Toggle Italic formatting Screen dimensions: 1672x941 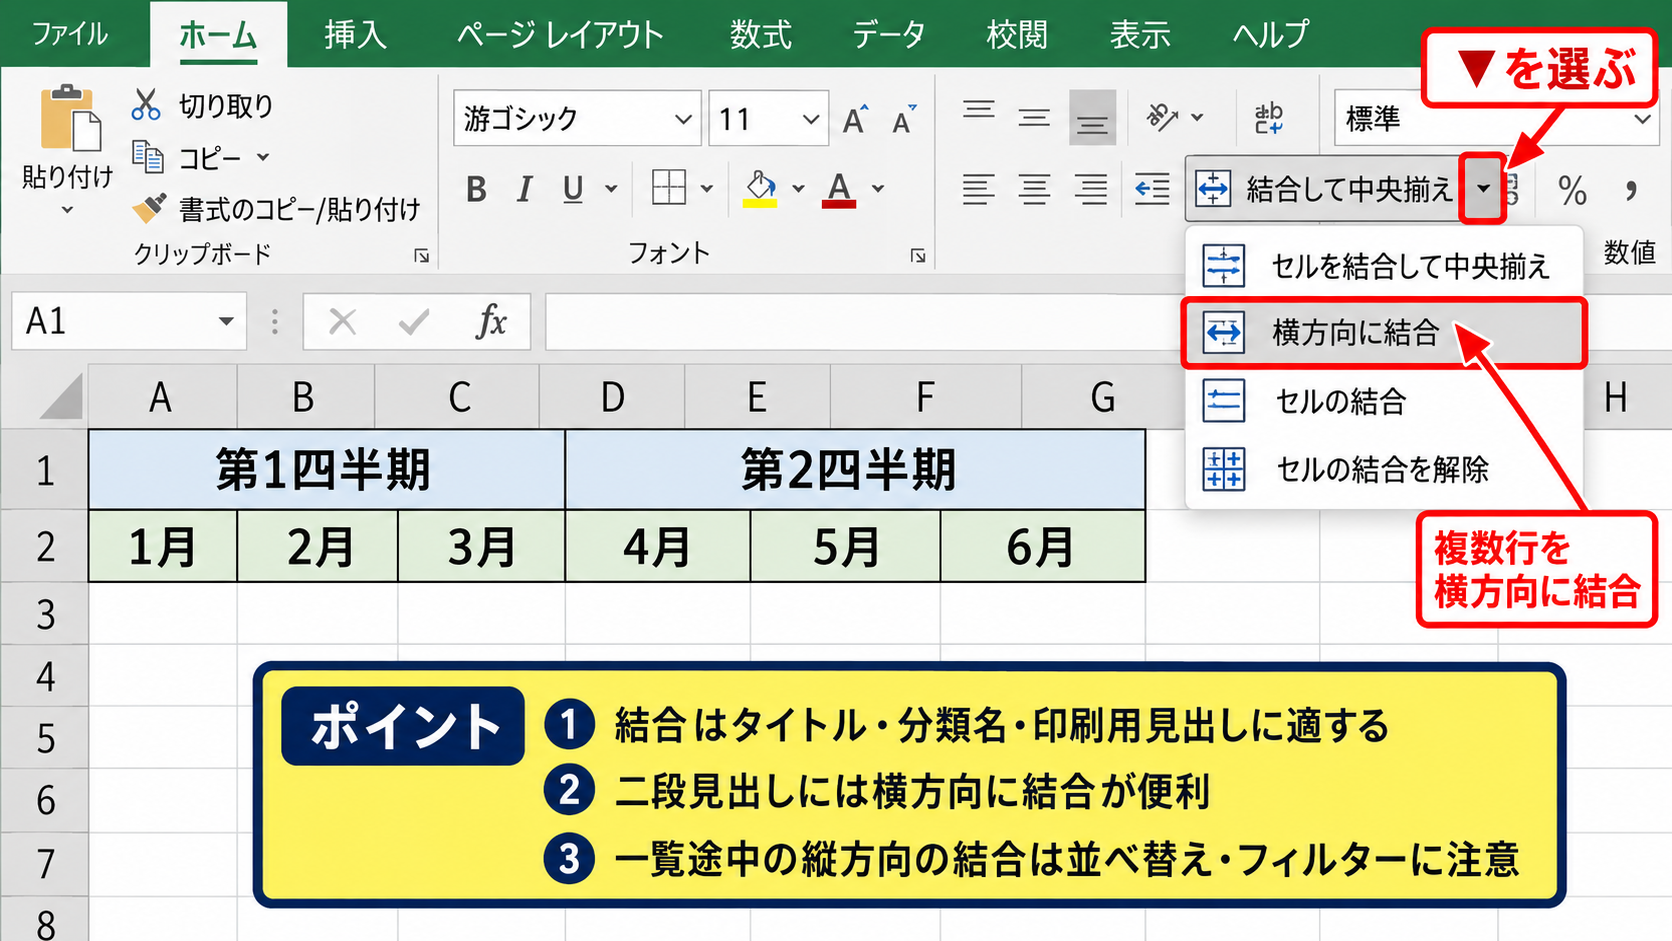coord(524,189)
